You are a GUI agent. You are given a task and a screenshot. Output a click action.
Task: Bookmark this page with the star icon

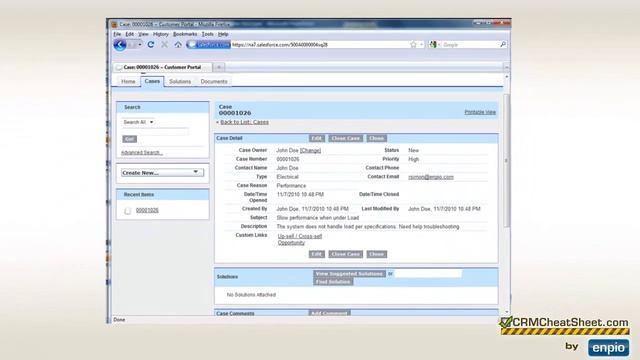(413, 44)
